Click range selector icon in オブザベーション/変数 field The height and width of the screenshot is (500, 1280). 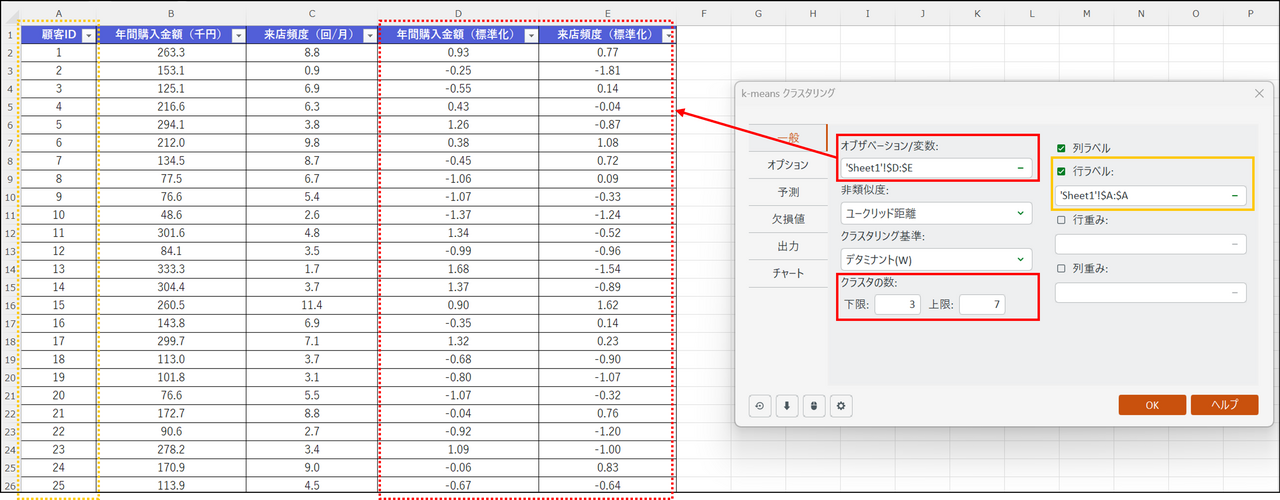point(1019,169)
